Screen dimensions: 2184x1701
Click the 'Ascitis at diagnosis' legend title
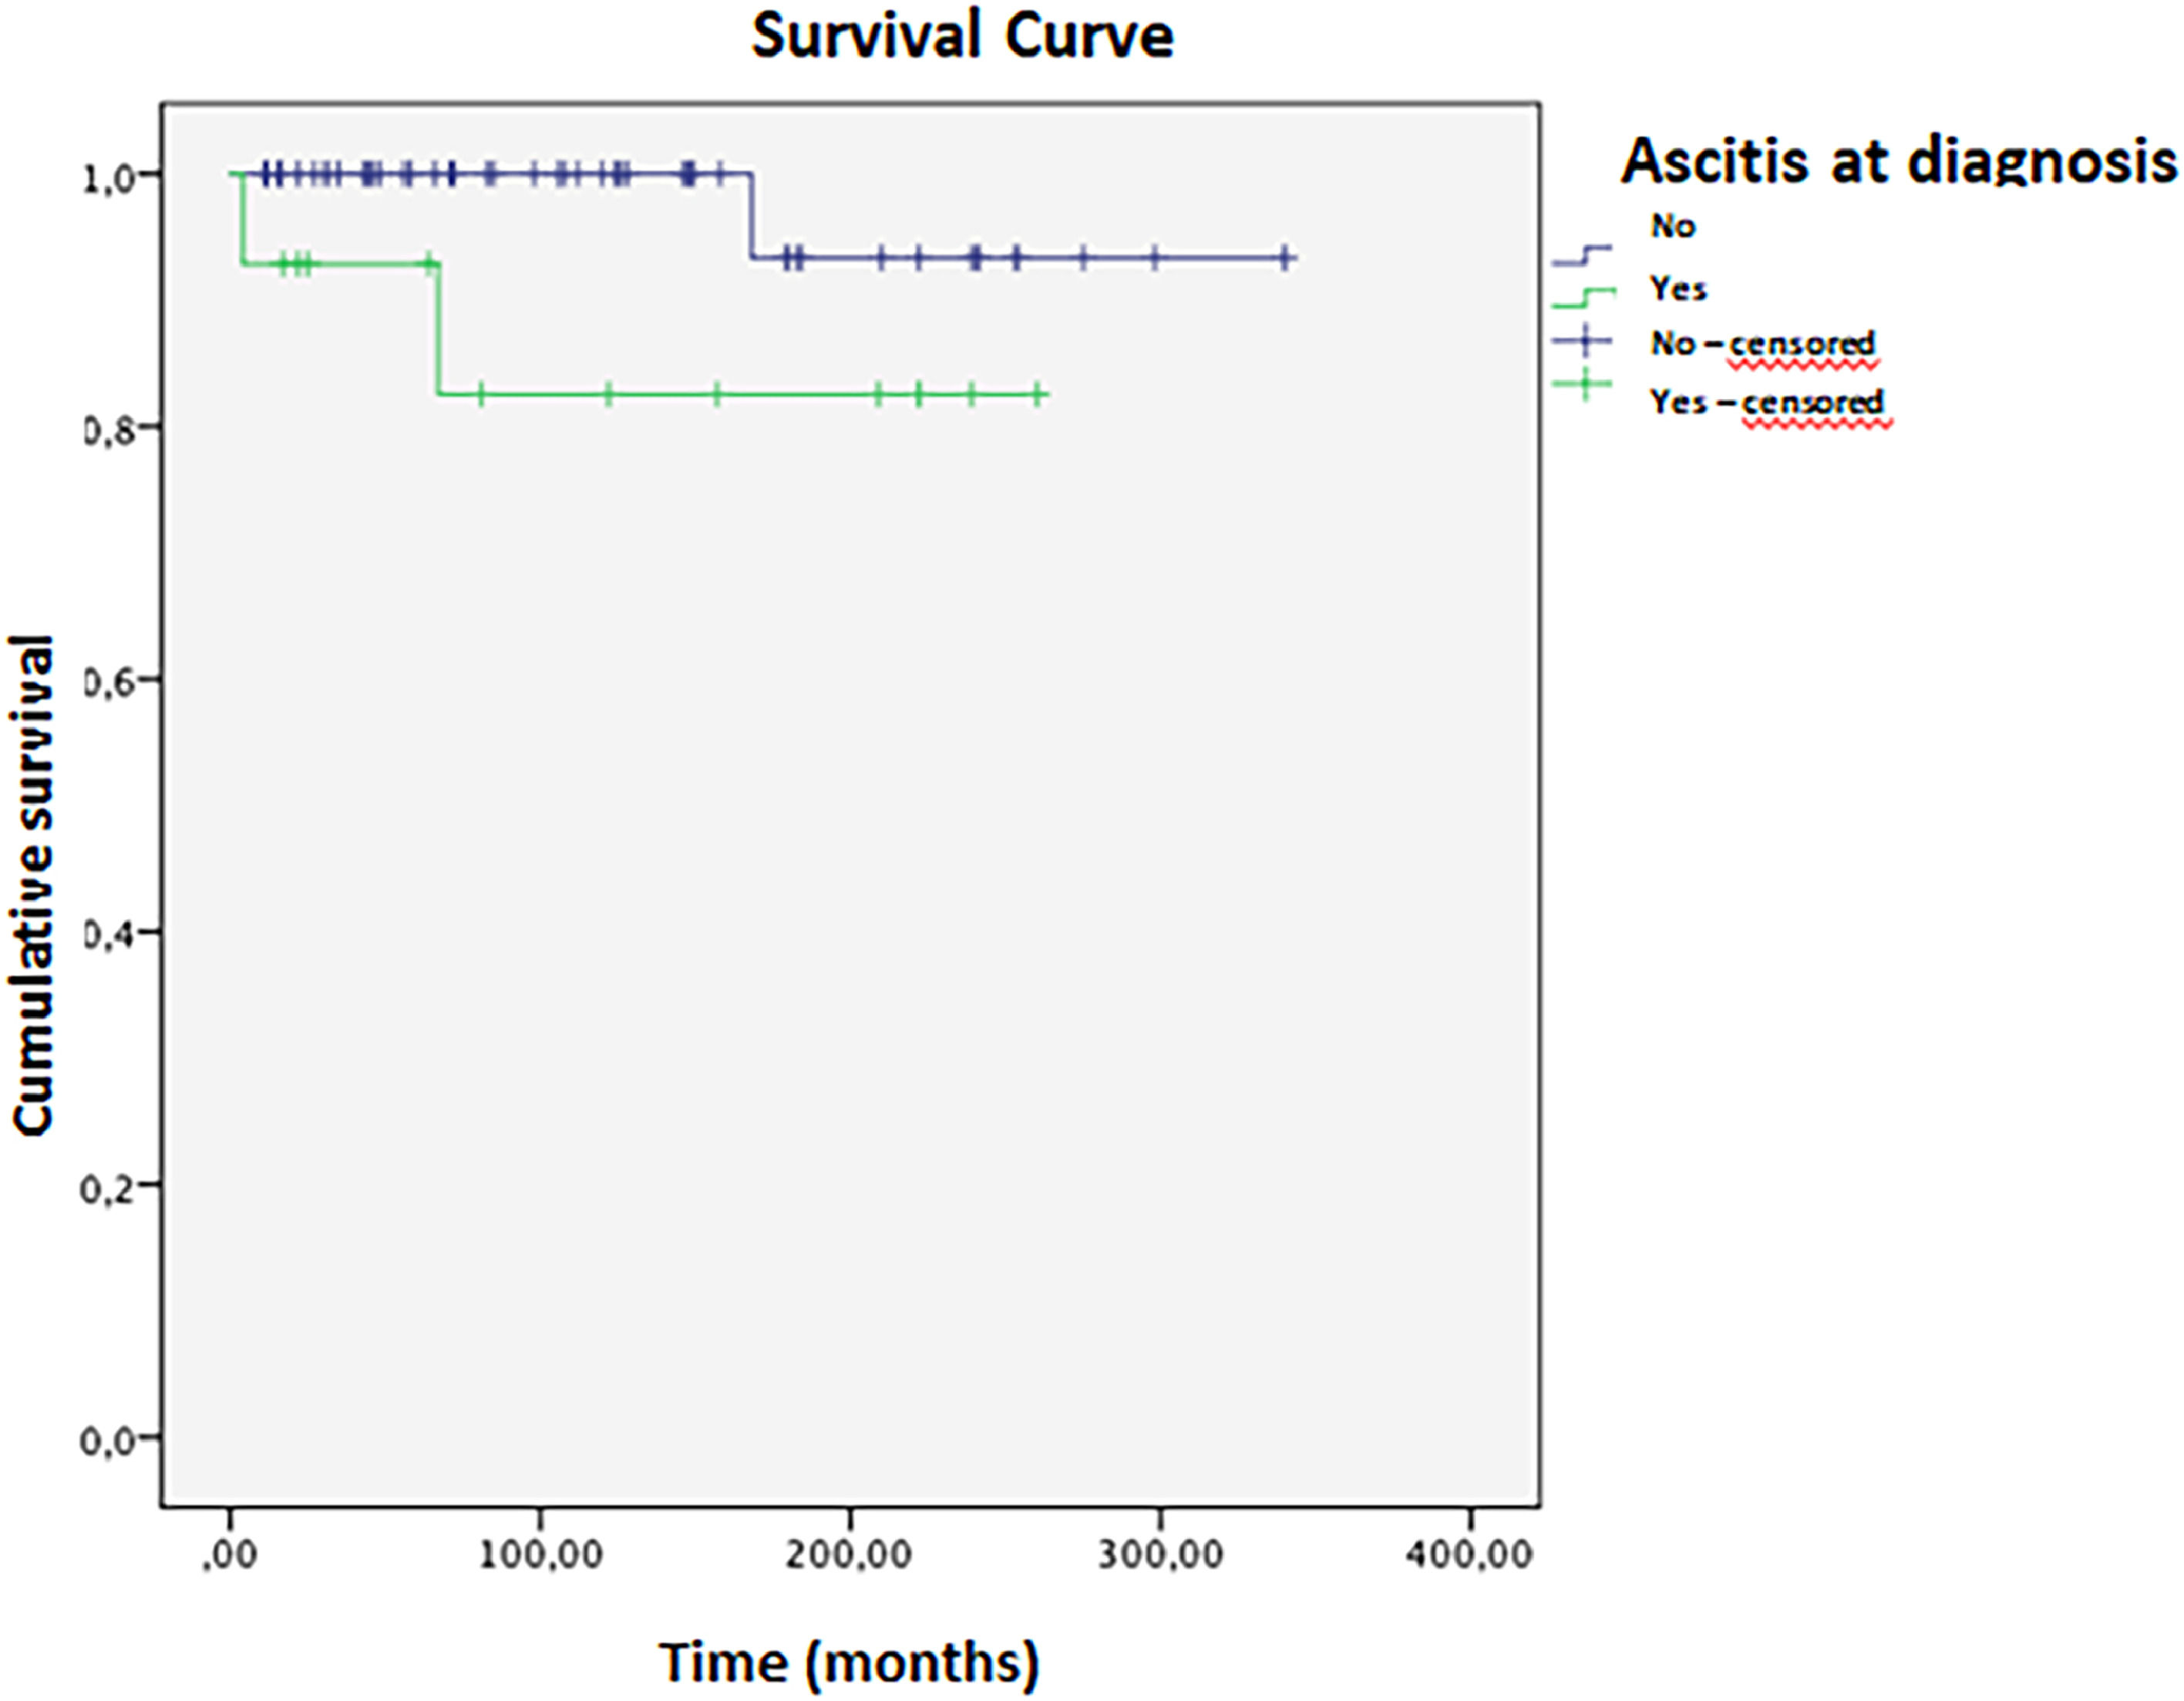[x=1898, y=161]
